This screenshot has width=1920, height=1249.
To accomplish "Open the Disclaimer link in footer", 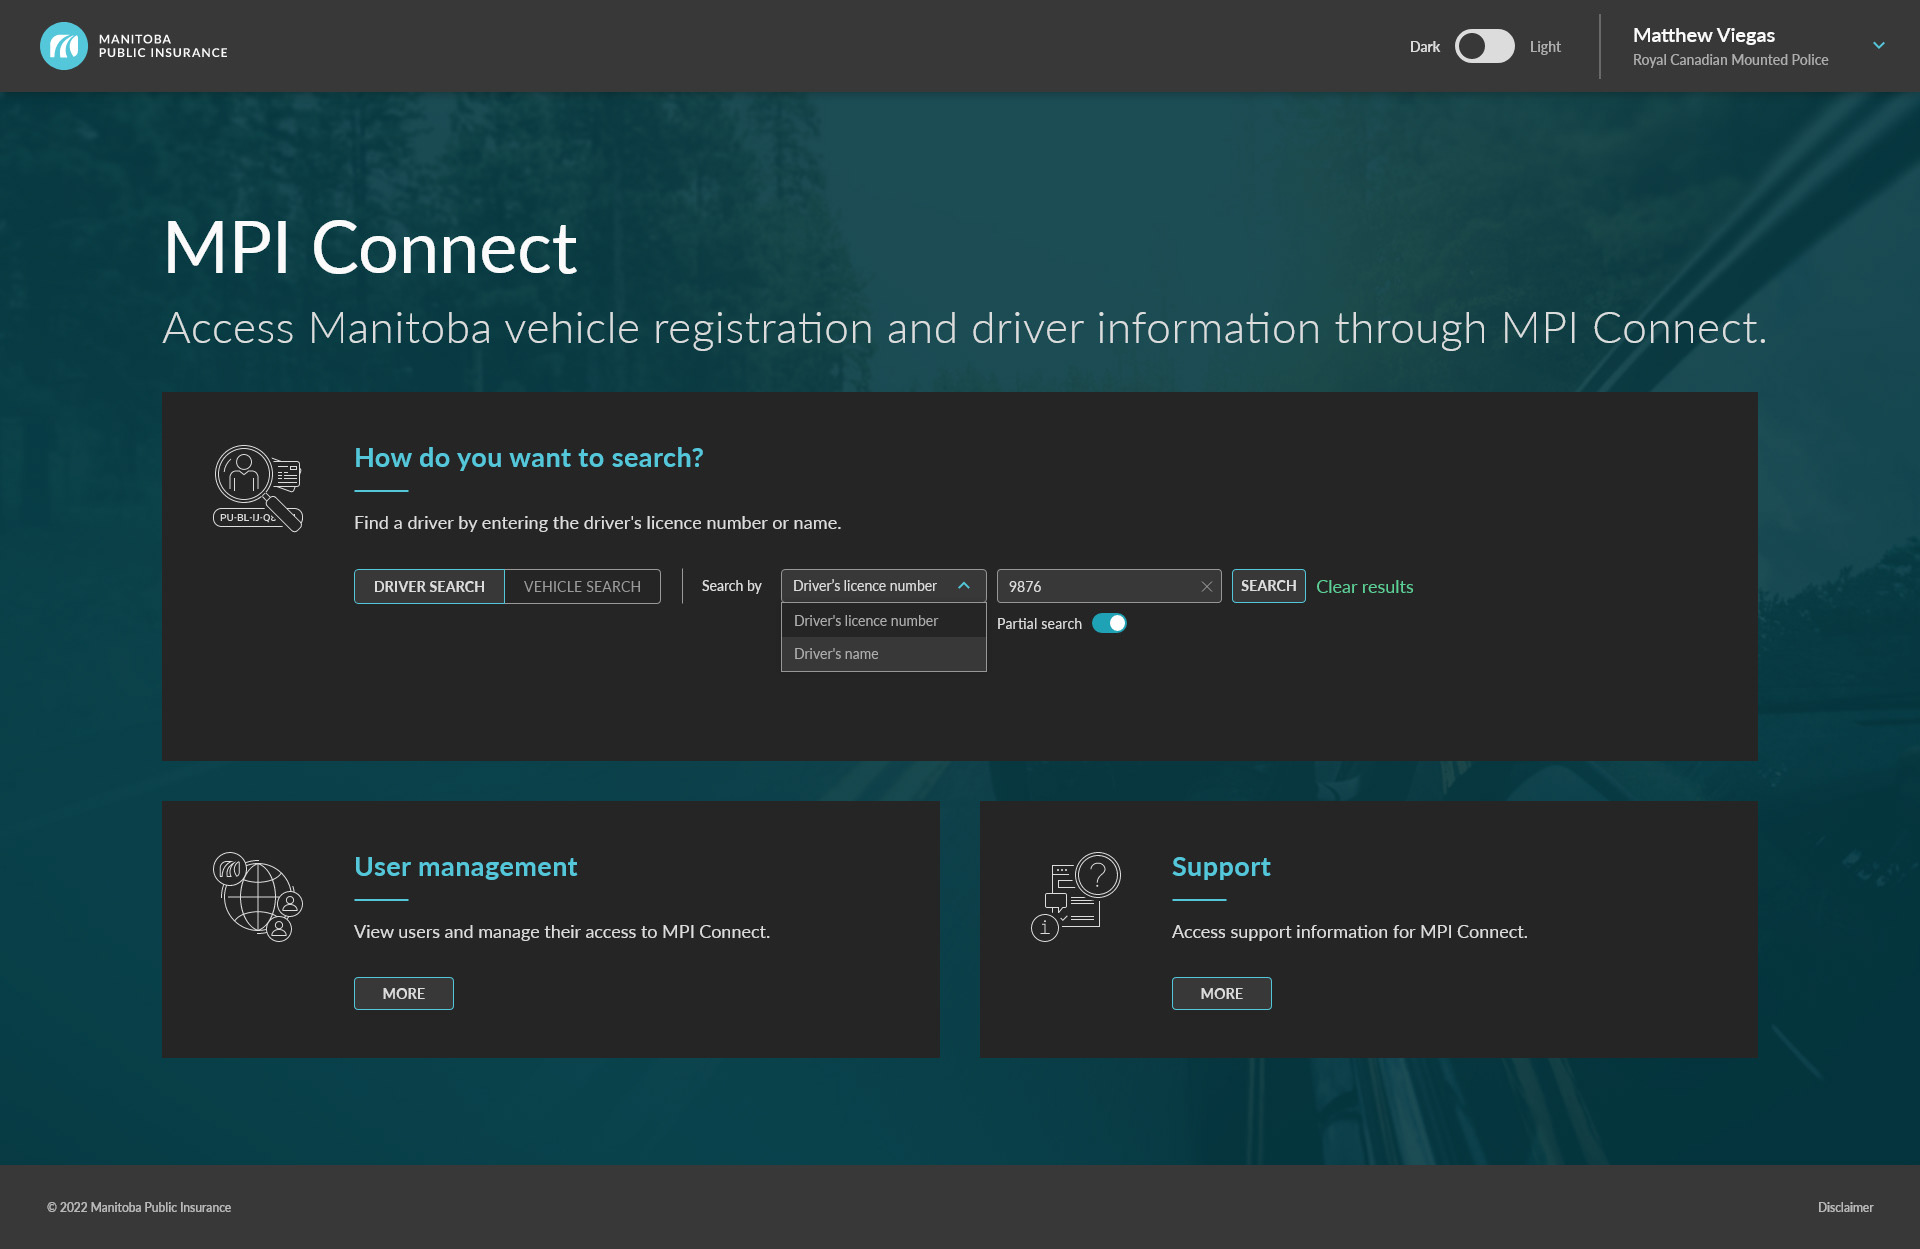I will (x=1845, y=1207).
